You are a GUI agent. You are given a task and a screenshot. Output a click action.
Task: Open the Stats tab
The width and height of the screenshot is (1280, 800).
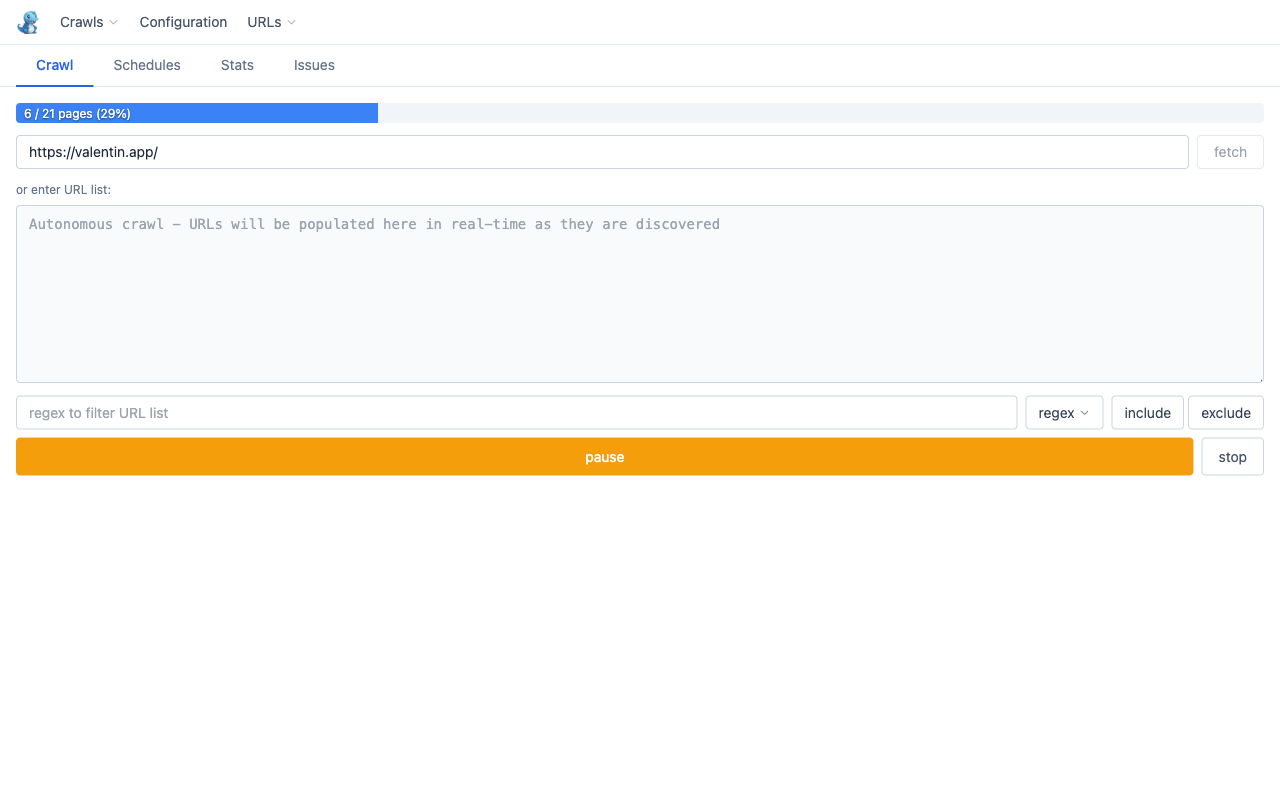[237, 65]
